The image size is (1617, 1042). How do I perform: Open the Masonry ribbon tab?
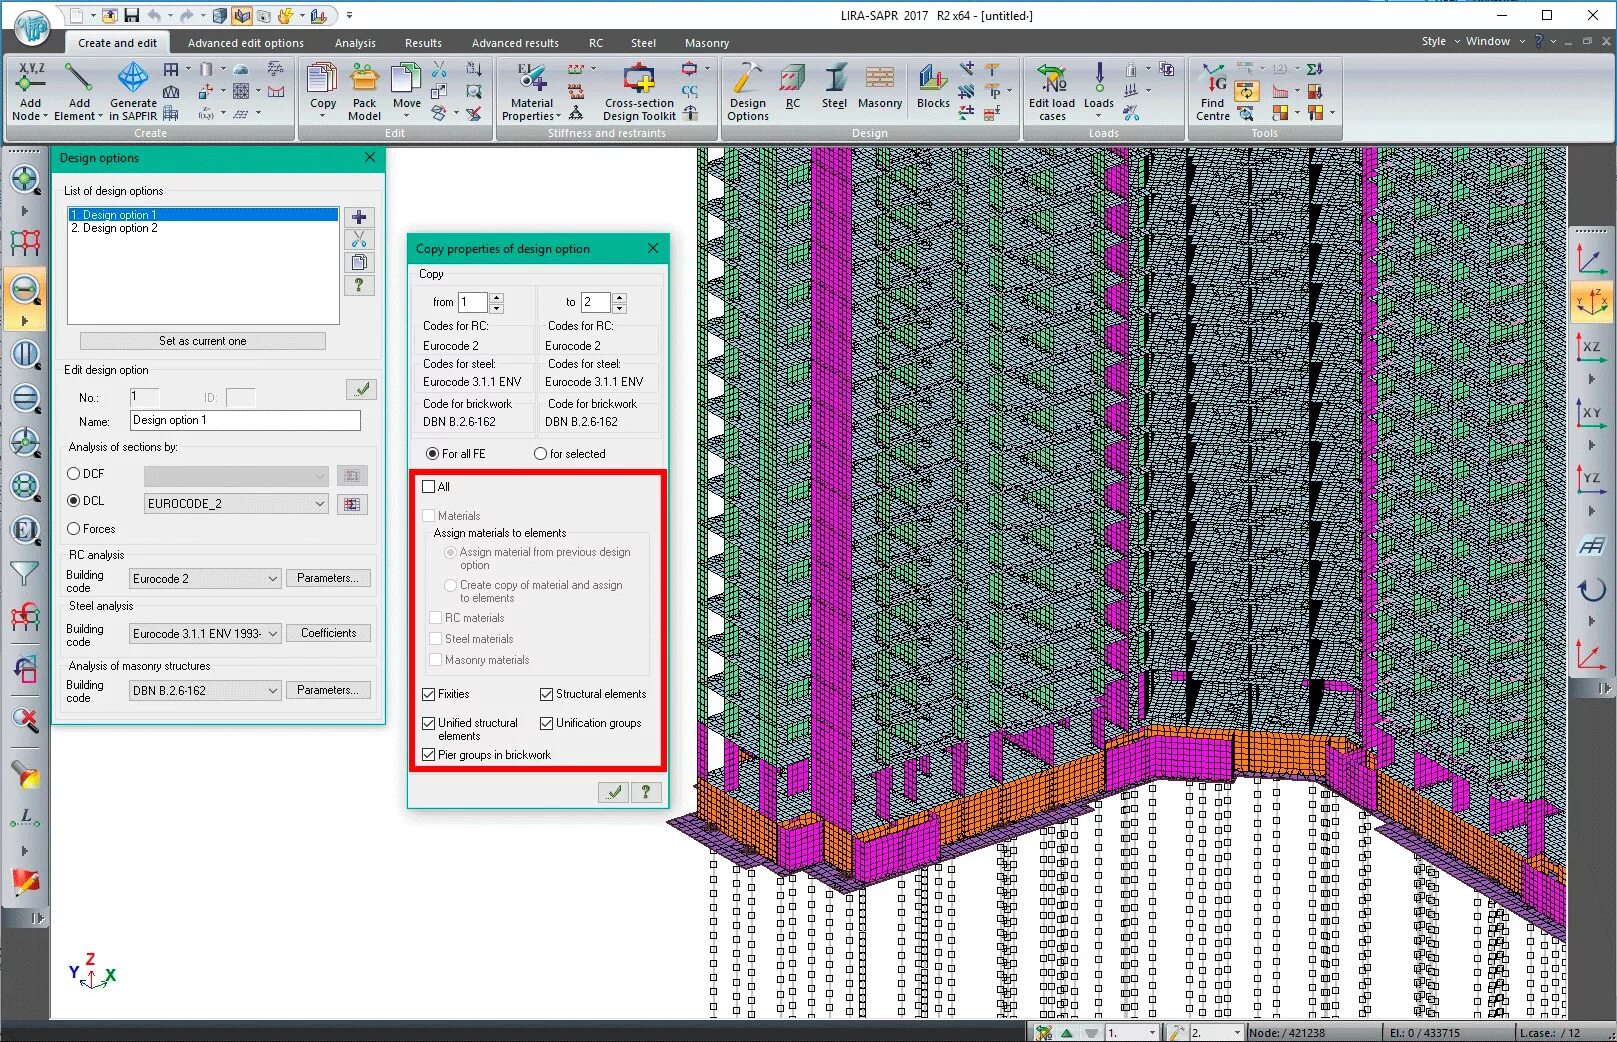point(707,43)
